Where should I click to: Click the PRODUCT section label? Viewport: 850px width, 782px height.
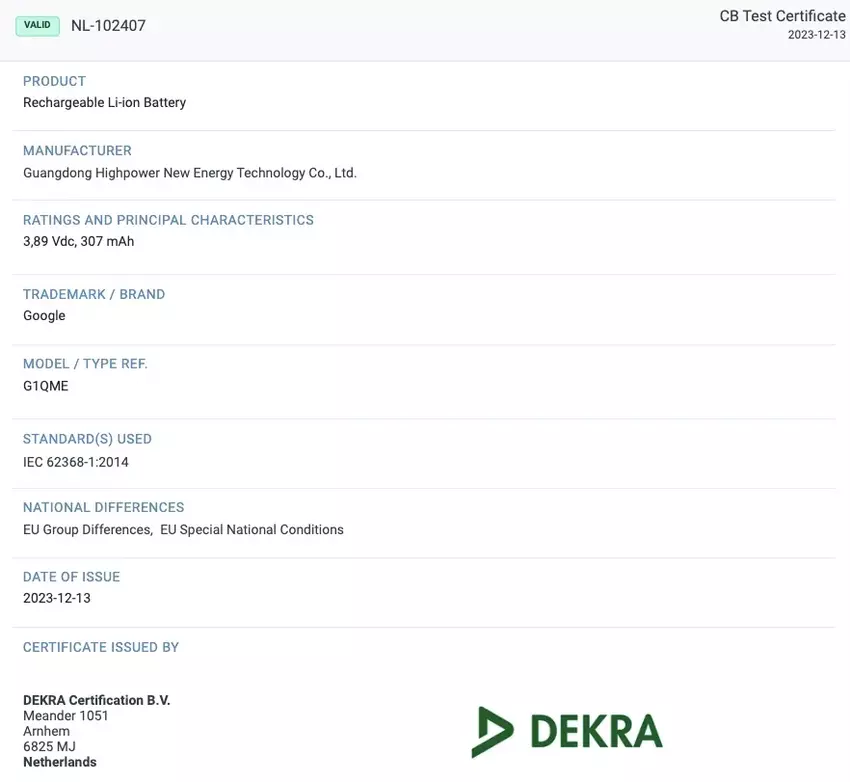pyautogui.click(x=55, y=81)
